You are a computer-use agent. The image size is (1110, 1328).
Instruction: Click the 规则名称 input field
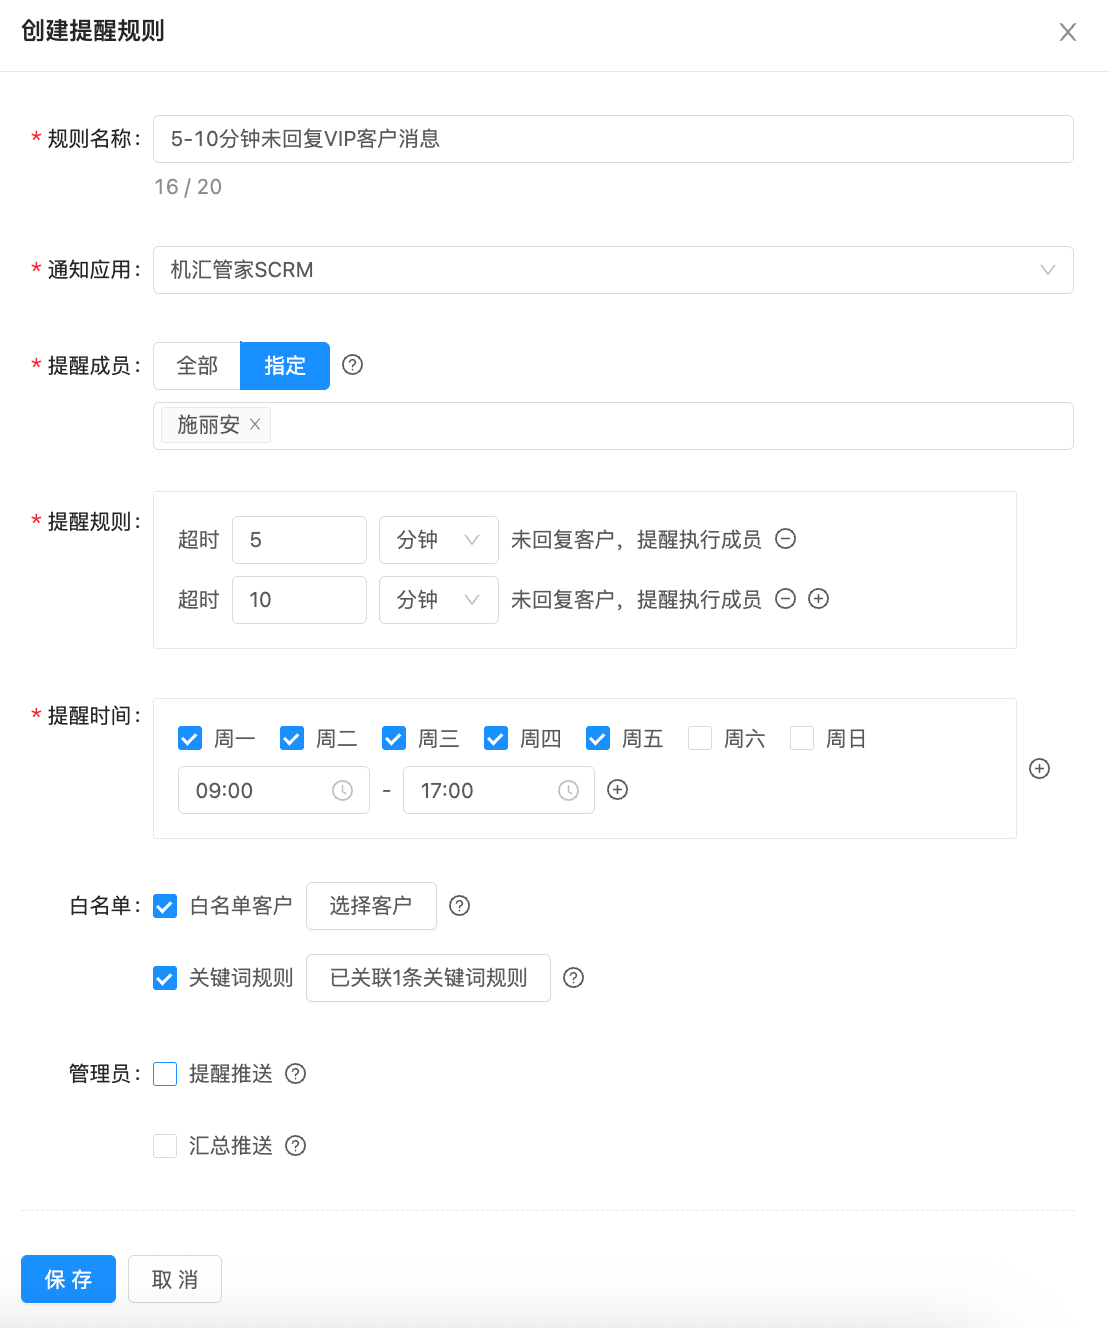pos(612,139)
